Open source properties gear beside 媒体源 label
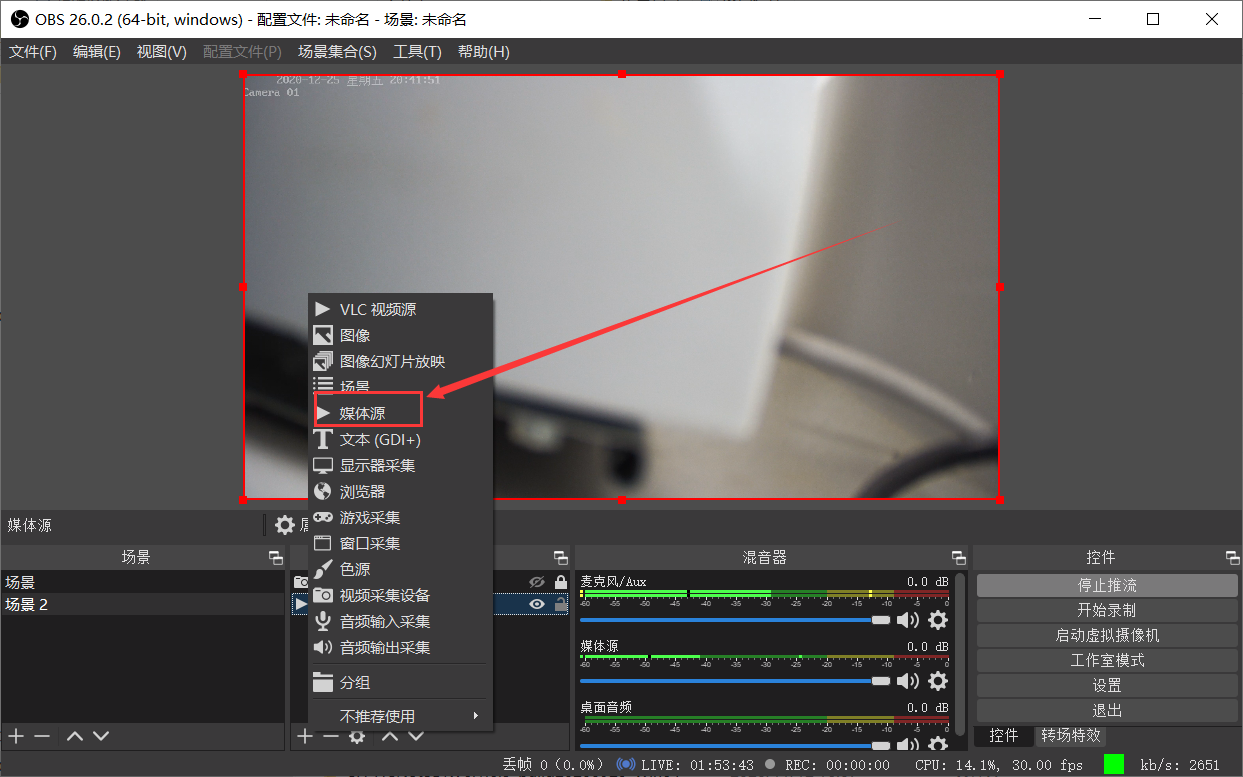1243x777 pixels. pyautogui.click(x=285, y=525)
